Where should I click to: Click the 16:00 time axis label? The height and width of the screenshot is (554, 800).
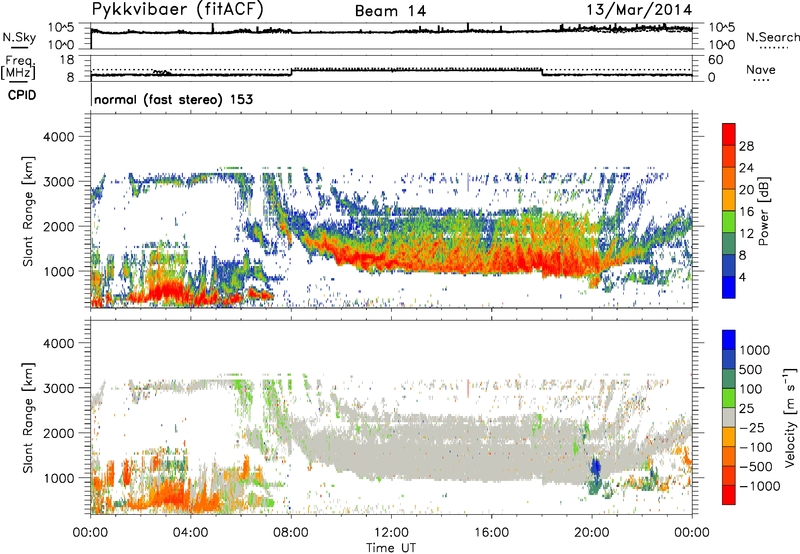[491, 532]
